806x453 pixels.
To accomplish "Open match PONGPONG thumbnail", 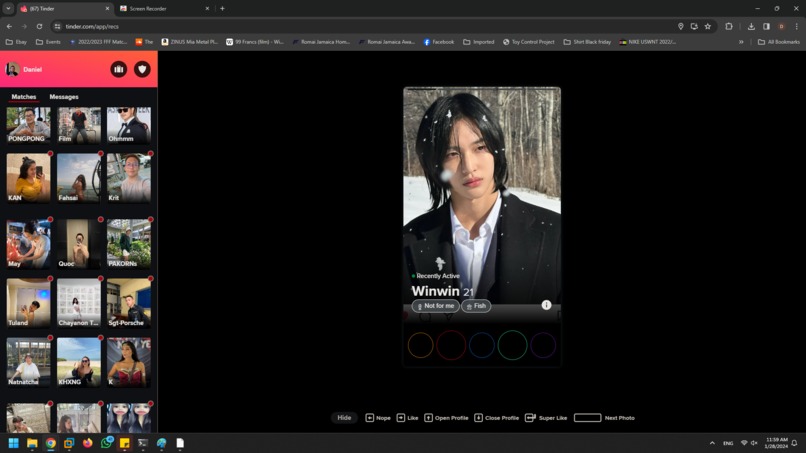I will tap(29, 125).
